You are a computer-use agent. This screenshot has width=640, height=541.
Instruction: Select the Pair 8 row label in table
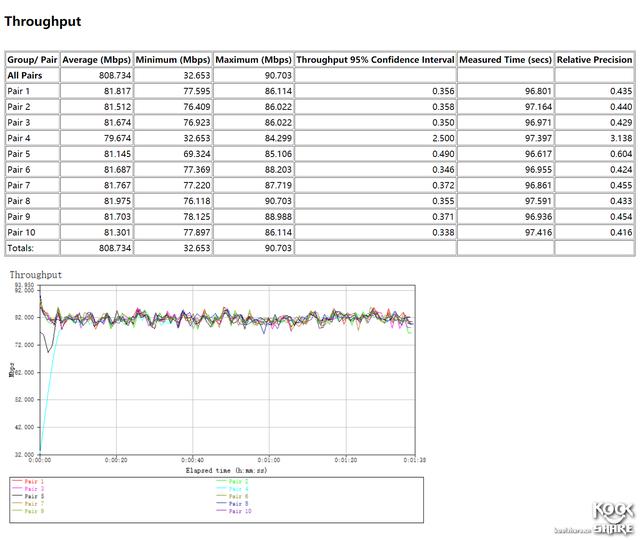[19, 201]
